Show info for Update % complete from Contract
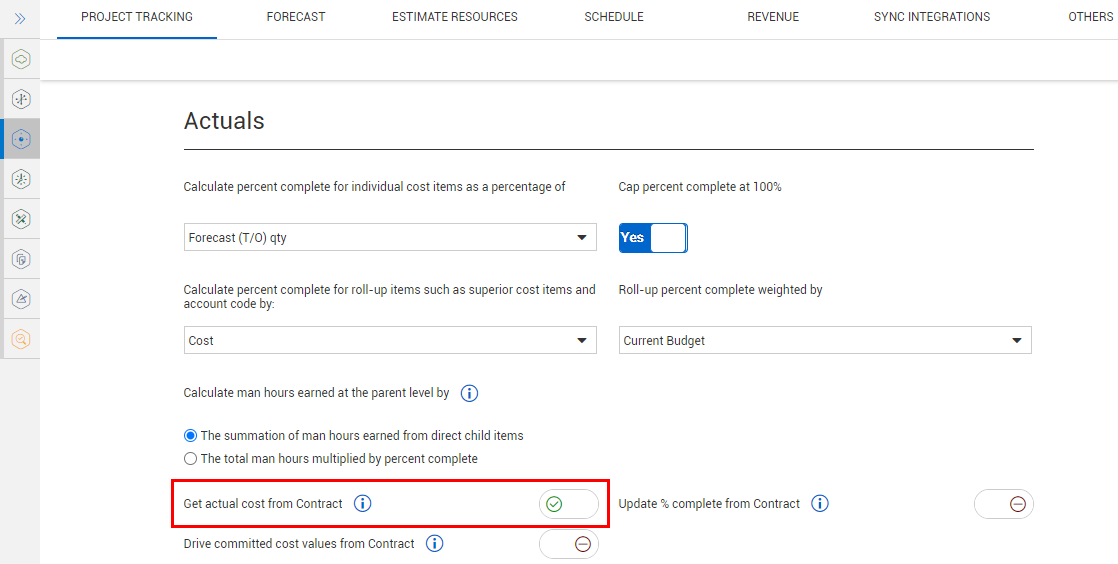Image resolution: width=1118 pixels, height=564 pixels. pos(820,503)
